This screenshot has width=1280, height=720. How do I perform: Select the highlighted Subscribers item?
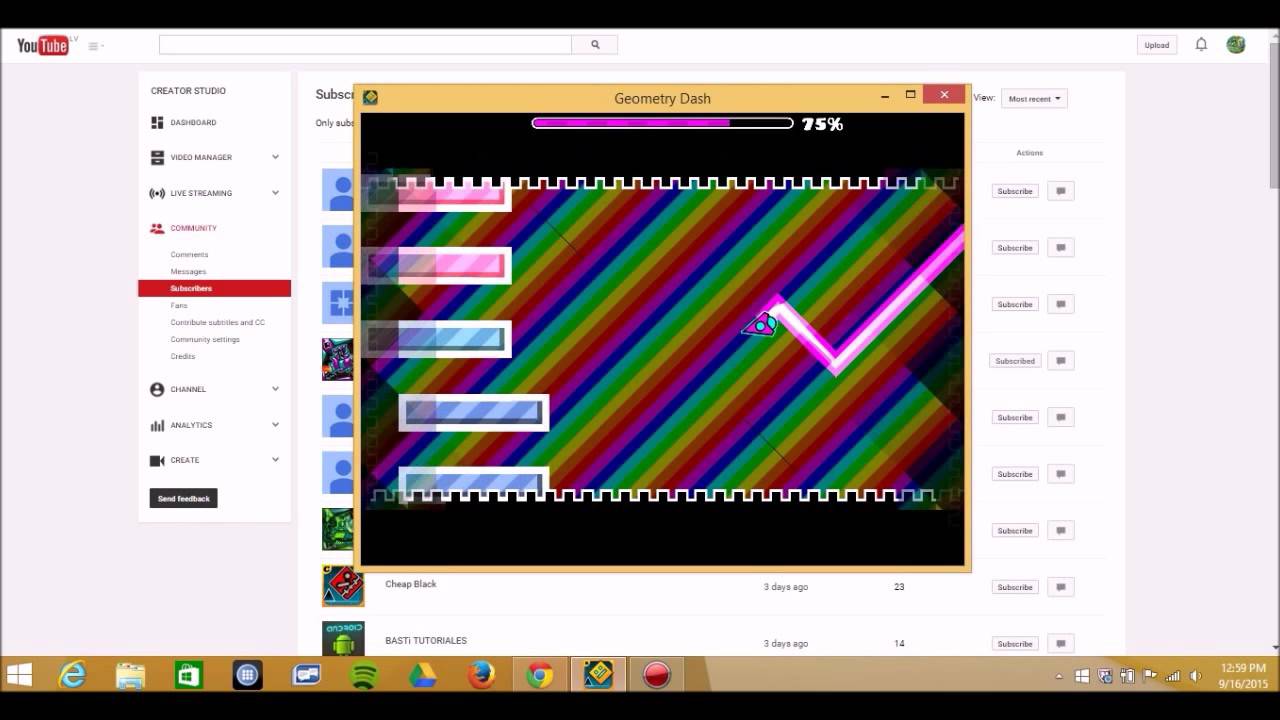(214, 288)
